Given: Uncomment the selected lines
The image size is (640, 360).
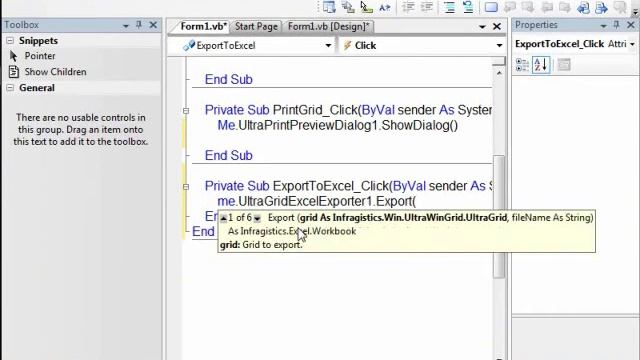Looking at the screenshot, I should [x=468, y=7].
